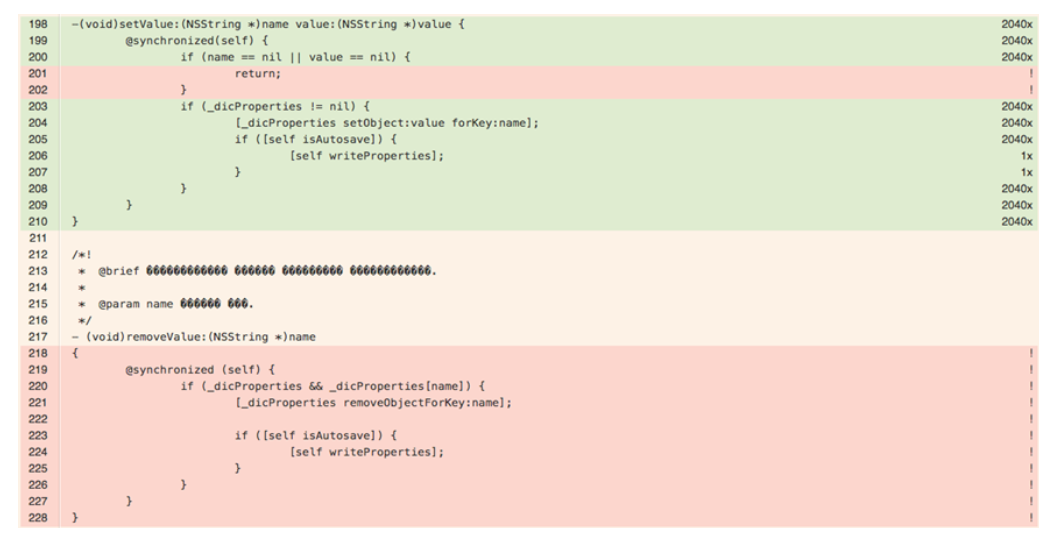Click the uncovered writeProperties call on line 224
The image size is (1061, 548).
[x=366, y=454]
